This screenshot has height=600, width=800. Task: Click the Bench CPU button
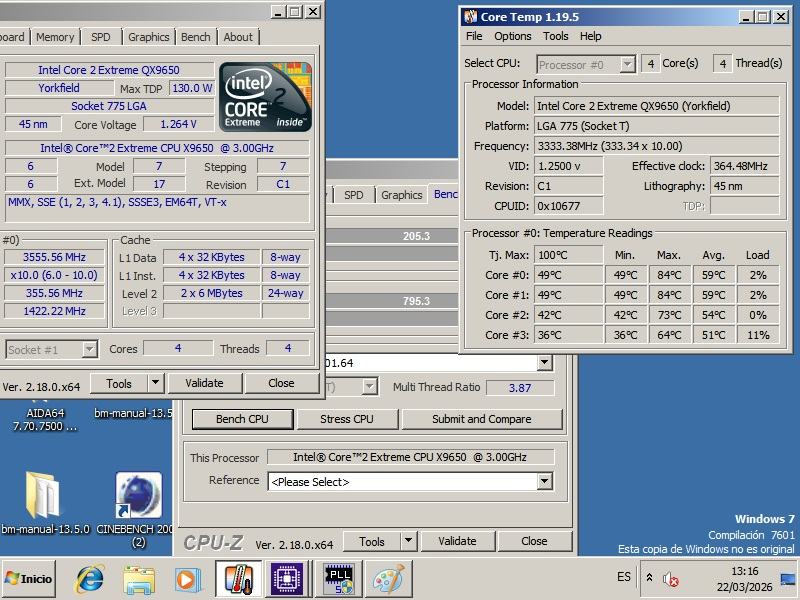pos(242,419)
